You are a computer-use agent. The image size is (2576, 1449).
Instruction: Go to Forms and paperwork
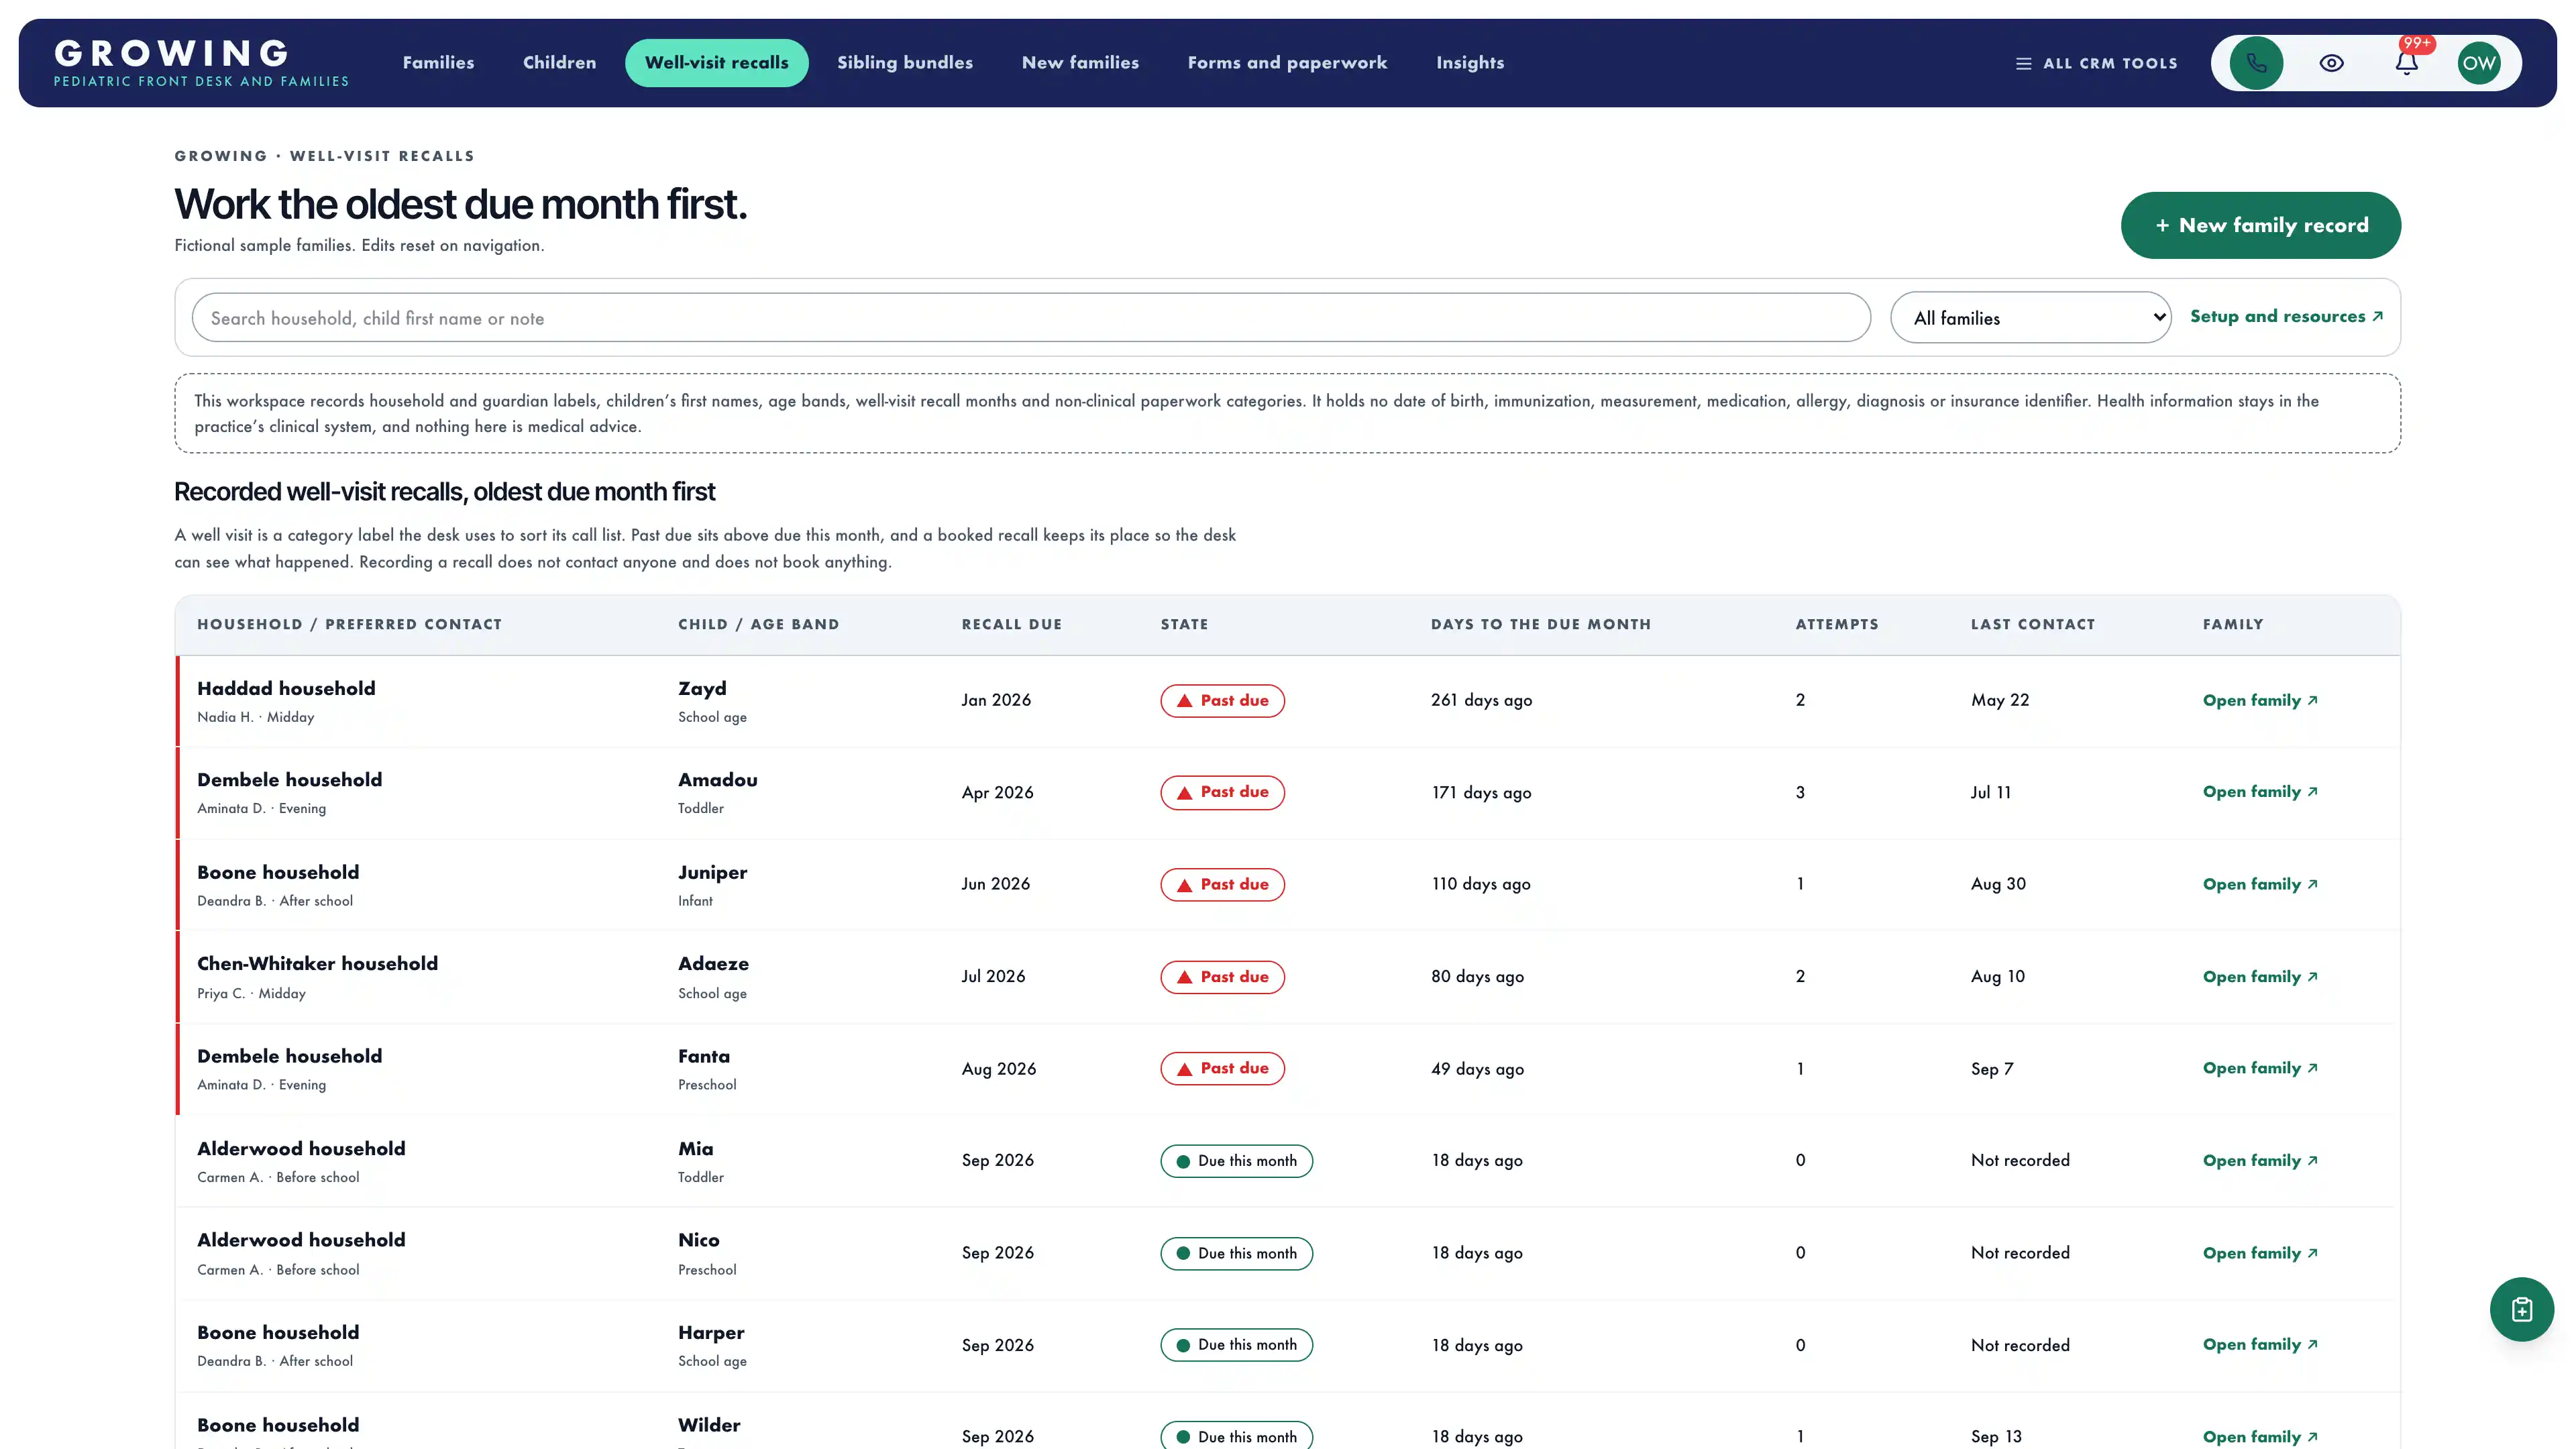(1287, 63)
